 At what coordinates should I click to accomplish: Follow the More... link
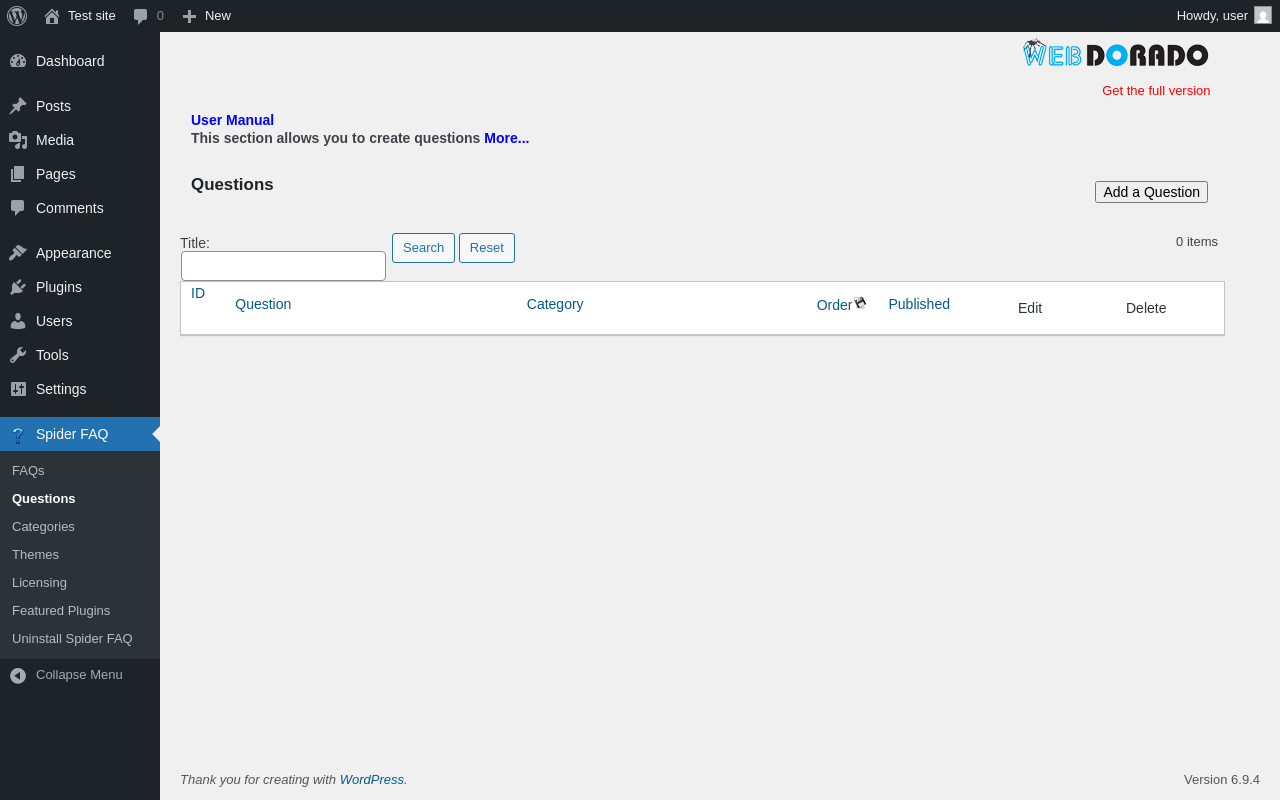point(507,138)
